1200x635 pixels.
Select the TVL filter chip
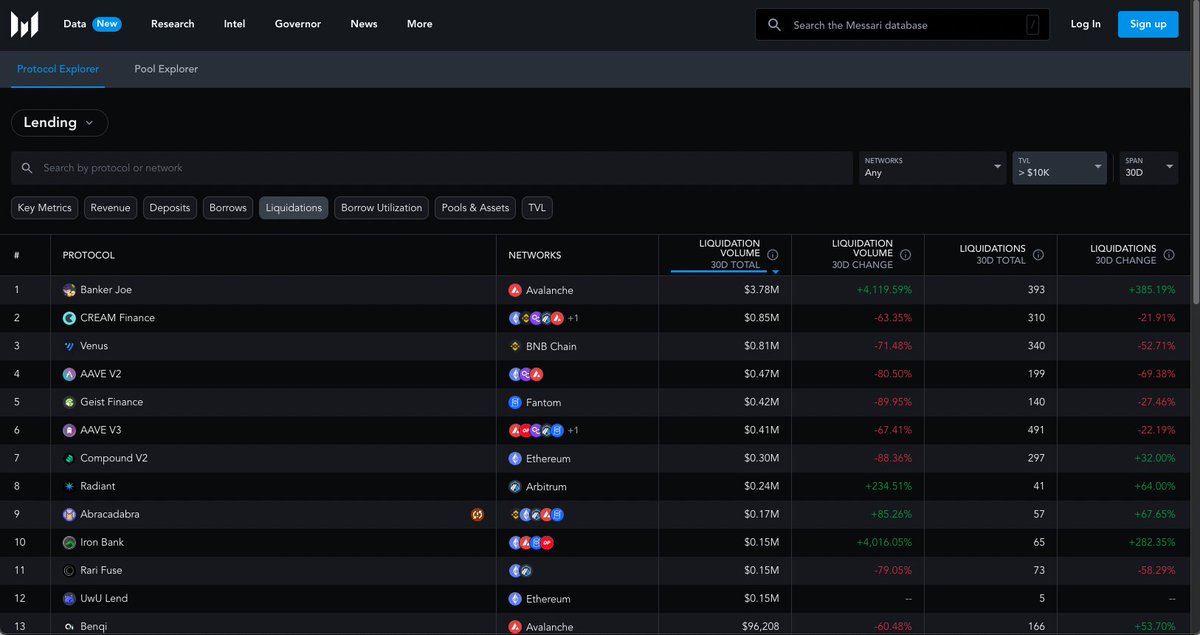pos(537,208)
